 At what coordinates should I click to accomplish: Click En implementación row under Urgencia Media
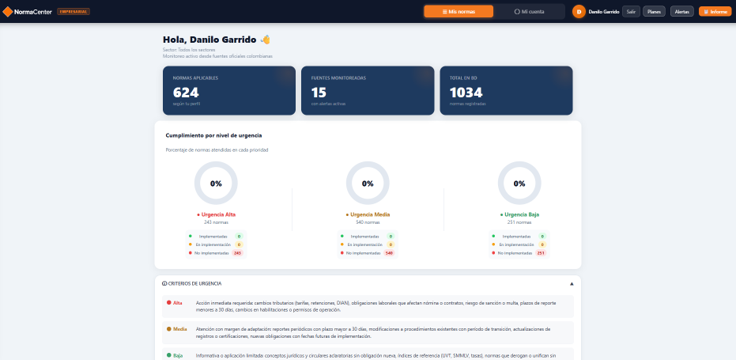(368, 245)
